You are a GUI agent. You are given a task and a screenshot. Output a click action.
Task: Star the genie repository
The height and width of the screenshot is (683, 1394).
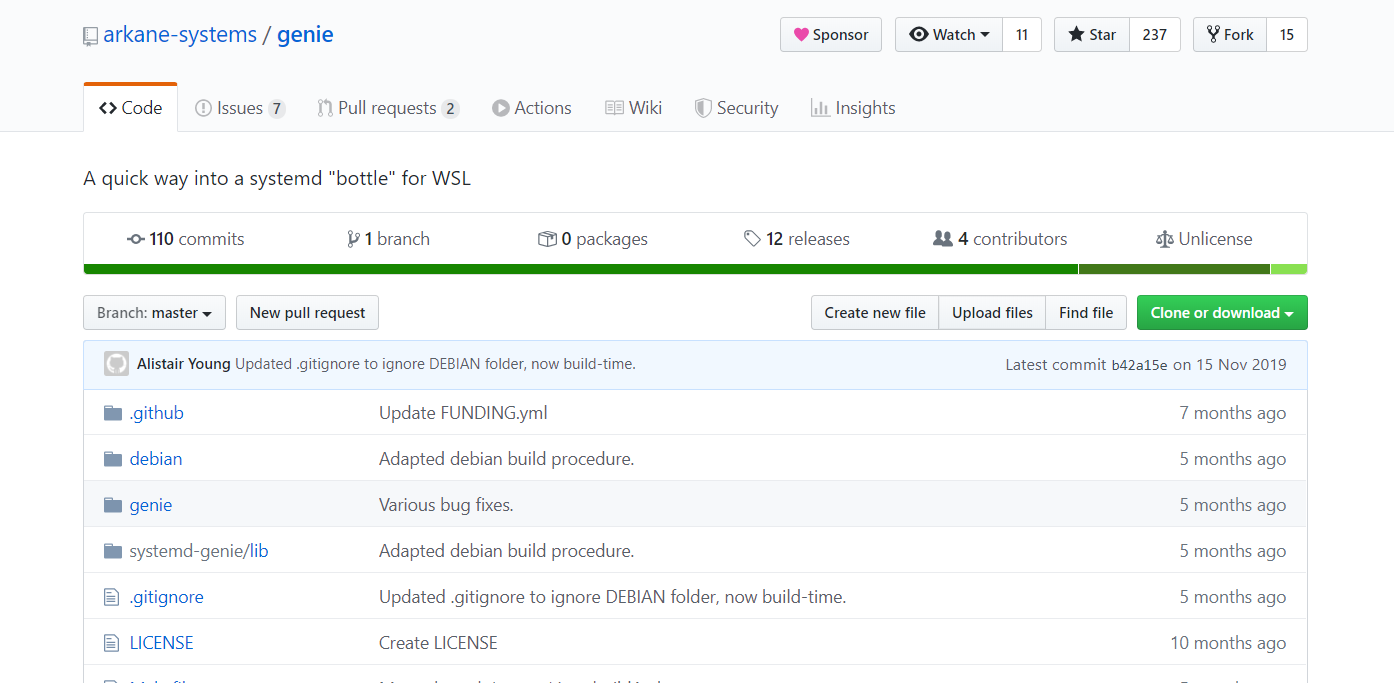pos(1092,35)
